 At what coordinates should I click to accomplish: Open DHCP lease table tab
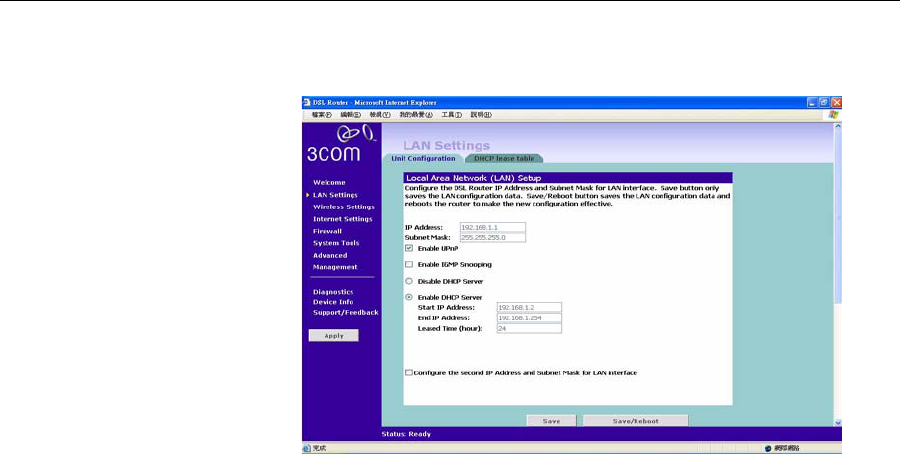[x=504, y=158]
